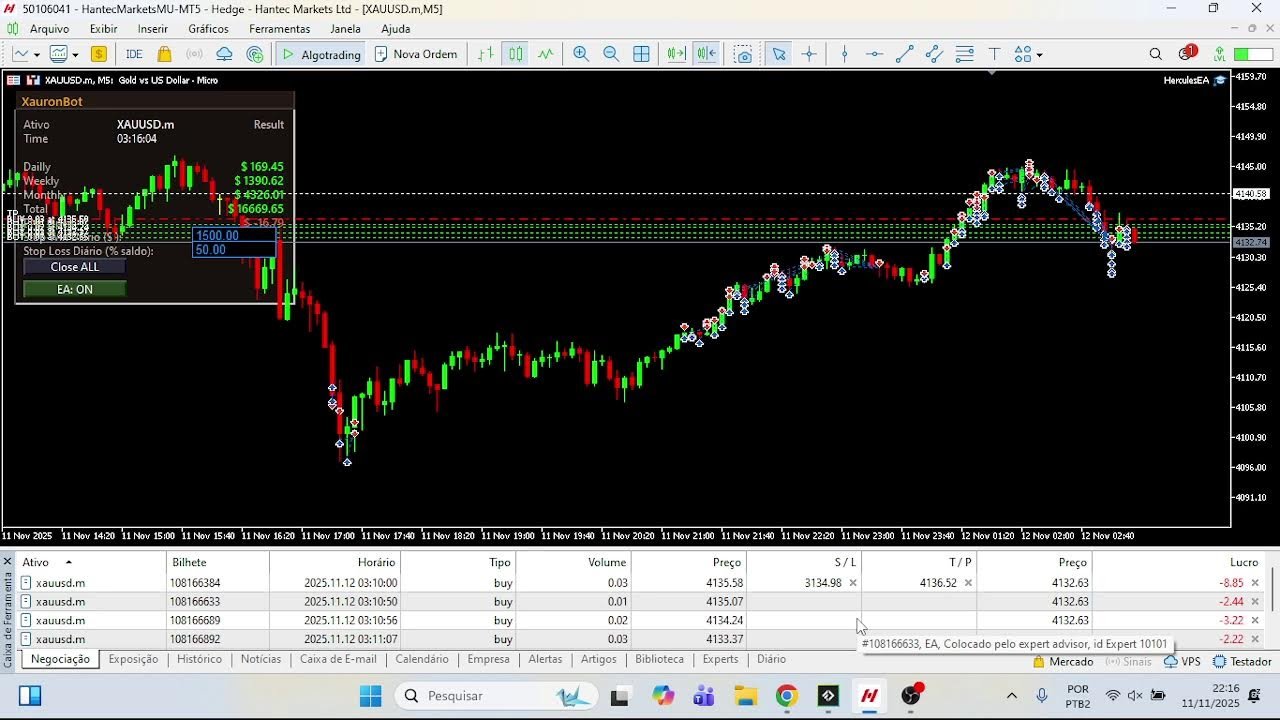1280x720 pixels.
Task: Toggle EA: ON in the XauronBot panel
Action: (73, 289)
